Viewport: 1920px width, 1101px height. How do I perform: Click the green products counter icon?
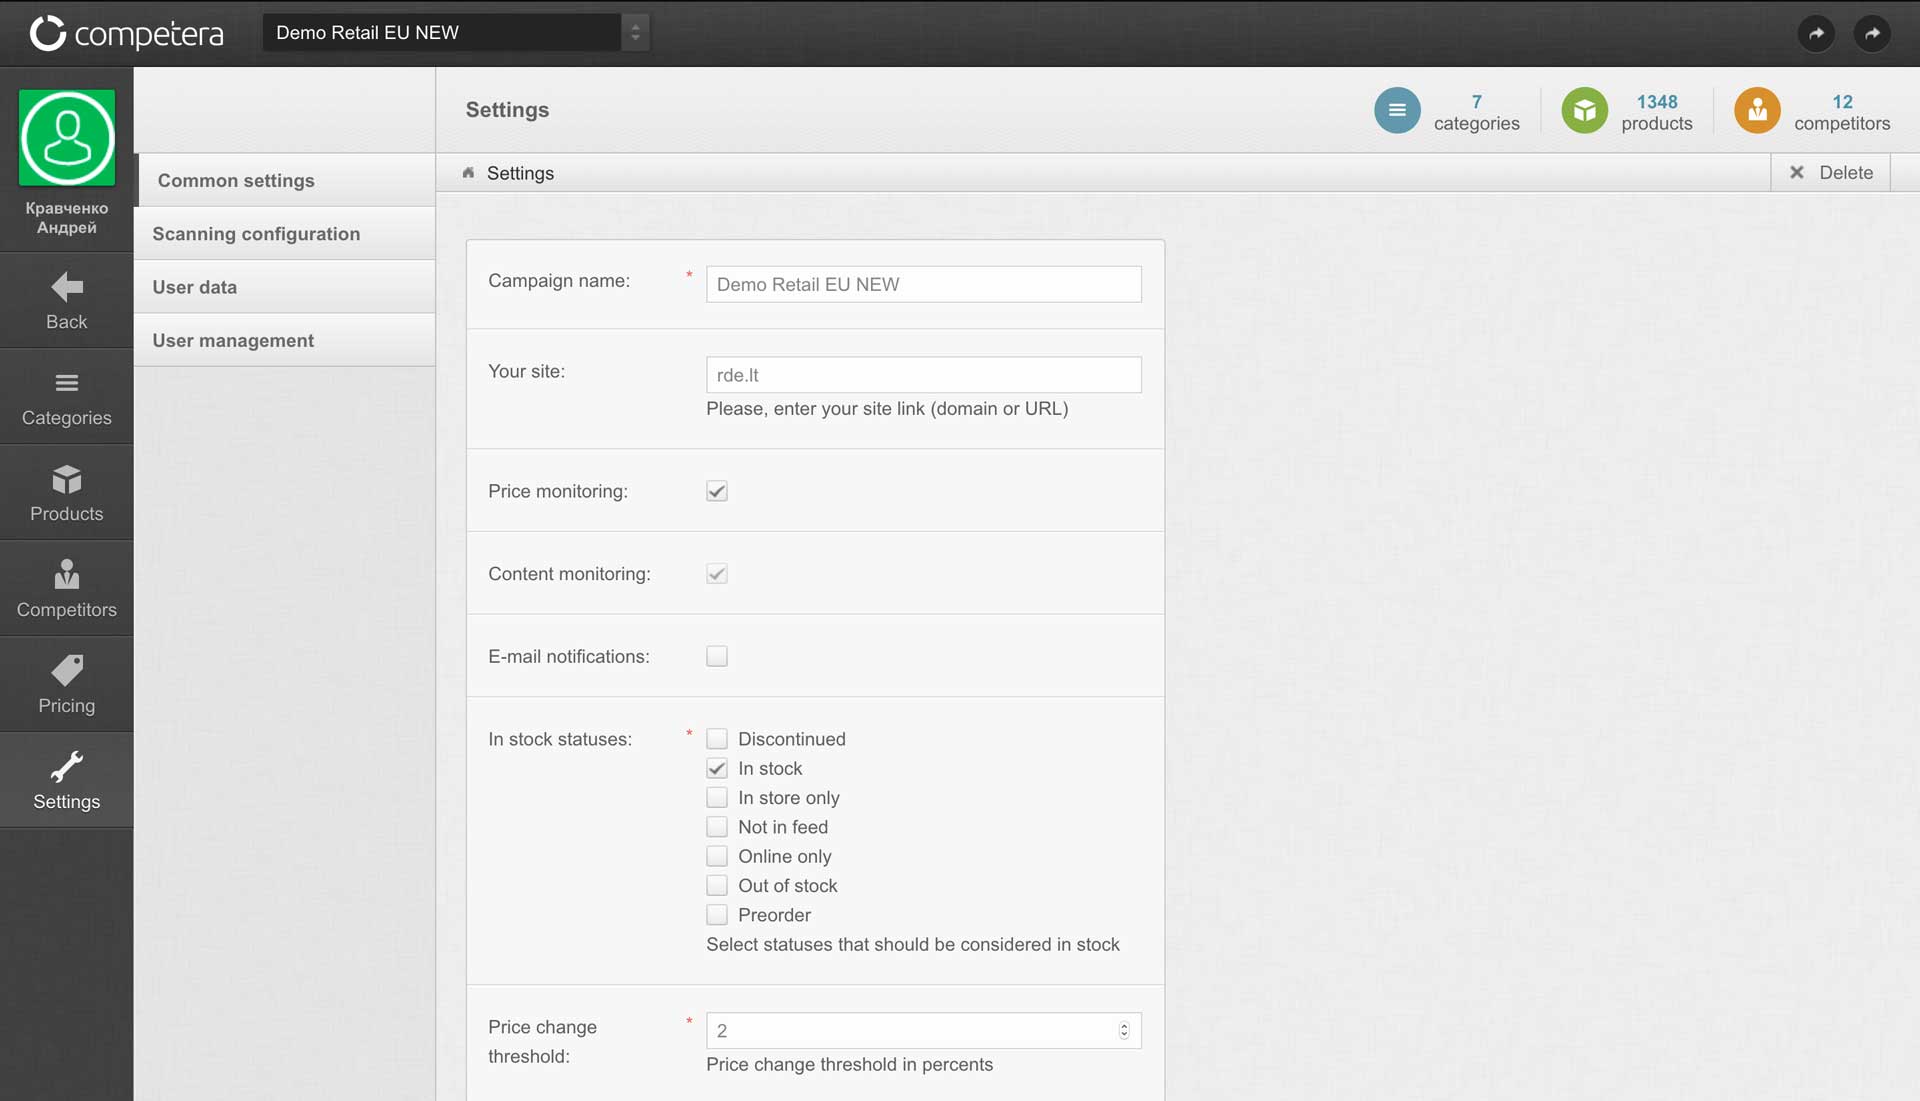pyautogui.click(x=1584, y=111)
